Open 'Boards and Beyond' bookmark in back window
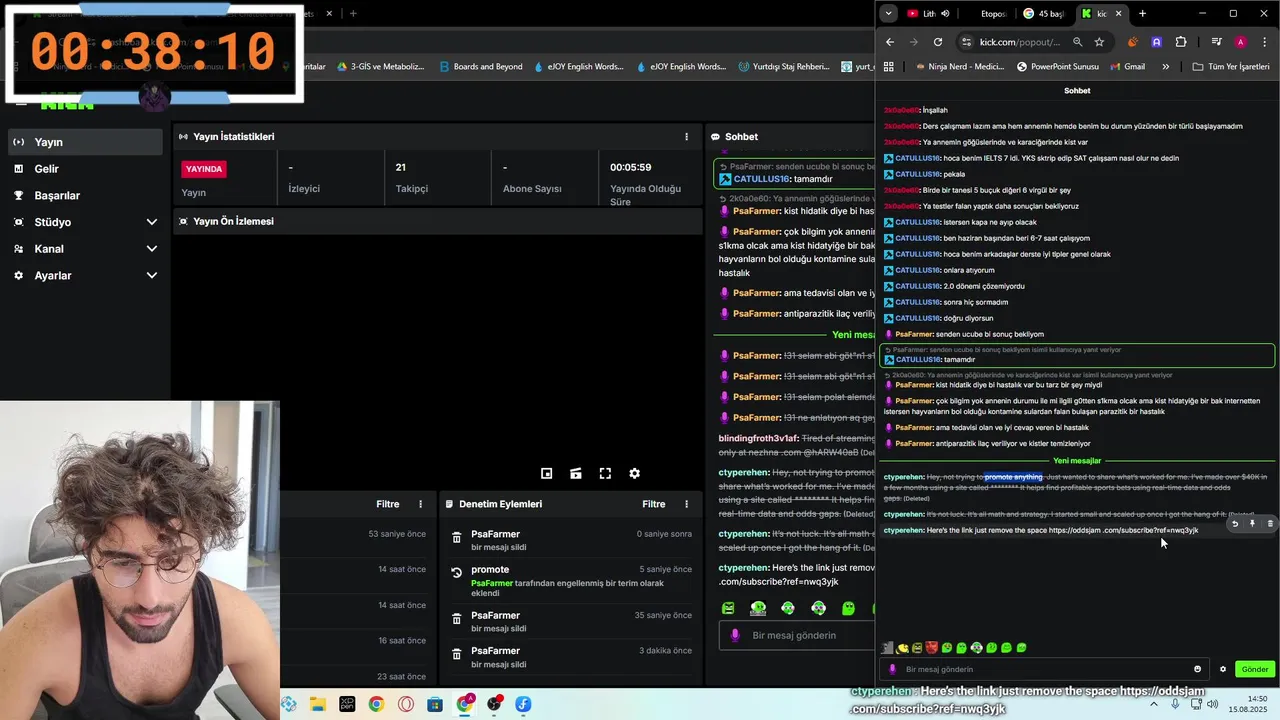 (x=482, y=67)
